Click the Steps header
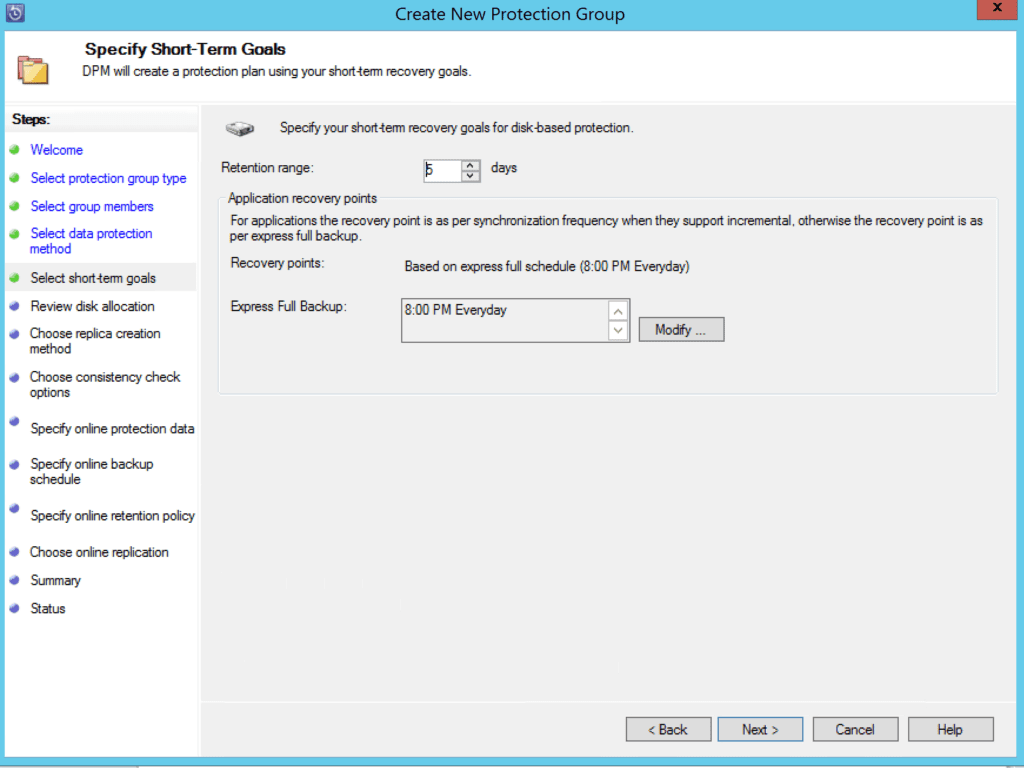Image resolution: width=1024 pixels, height=768 pixels. (31, 120)
